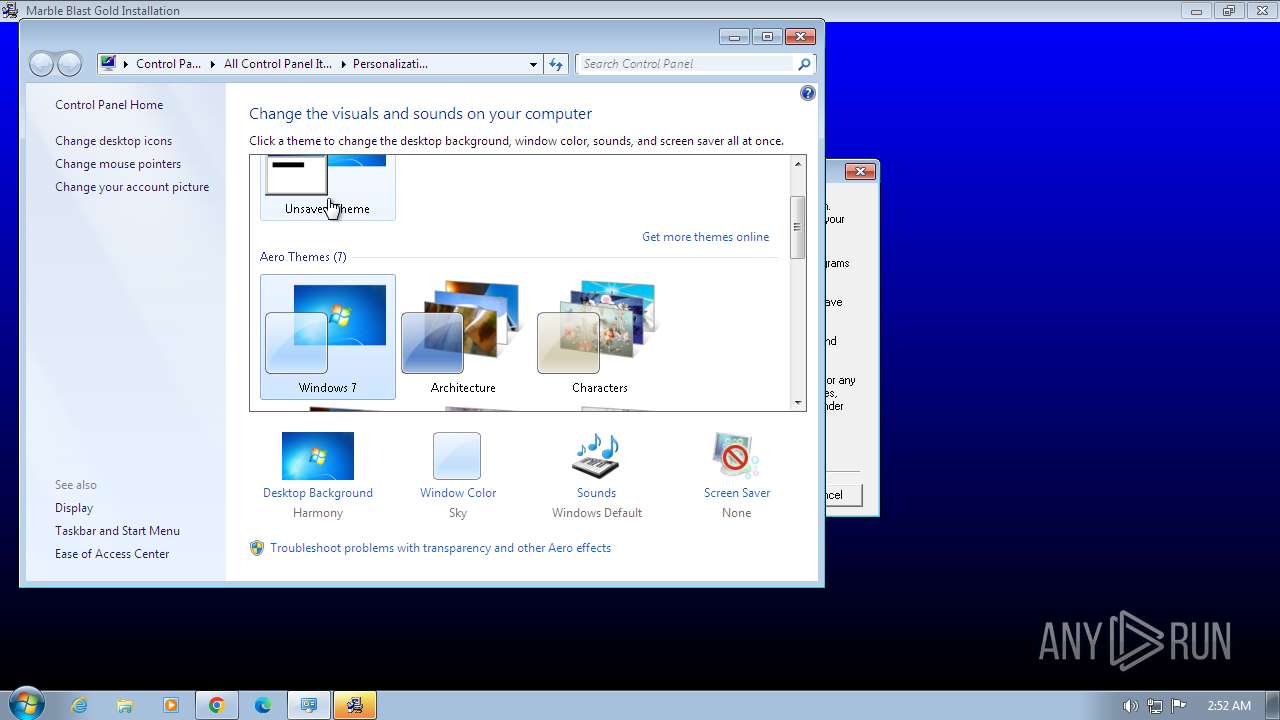Open Microsoft Edge from the taskbar

(263, 705)
